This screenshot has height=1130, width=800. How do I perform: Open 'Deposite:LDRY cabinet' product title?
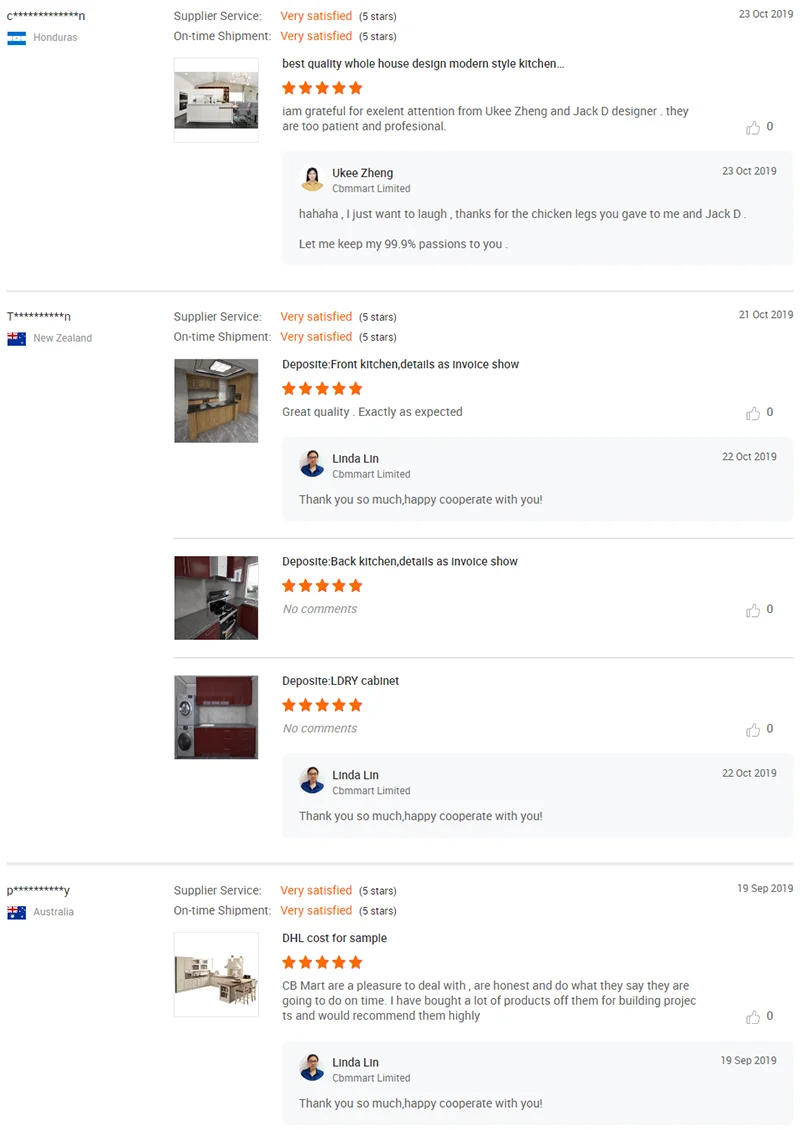(x=340, y=681)
